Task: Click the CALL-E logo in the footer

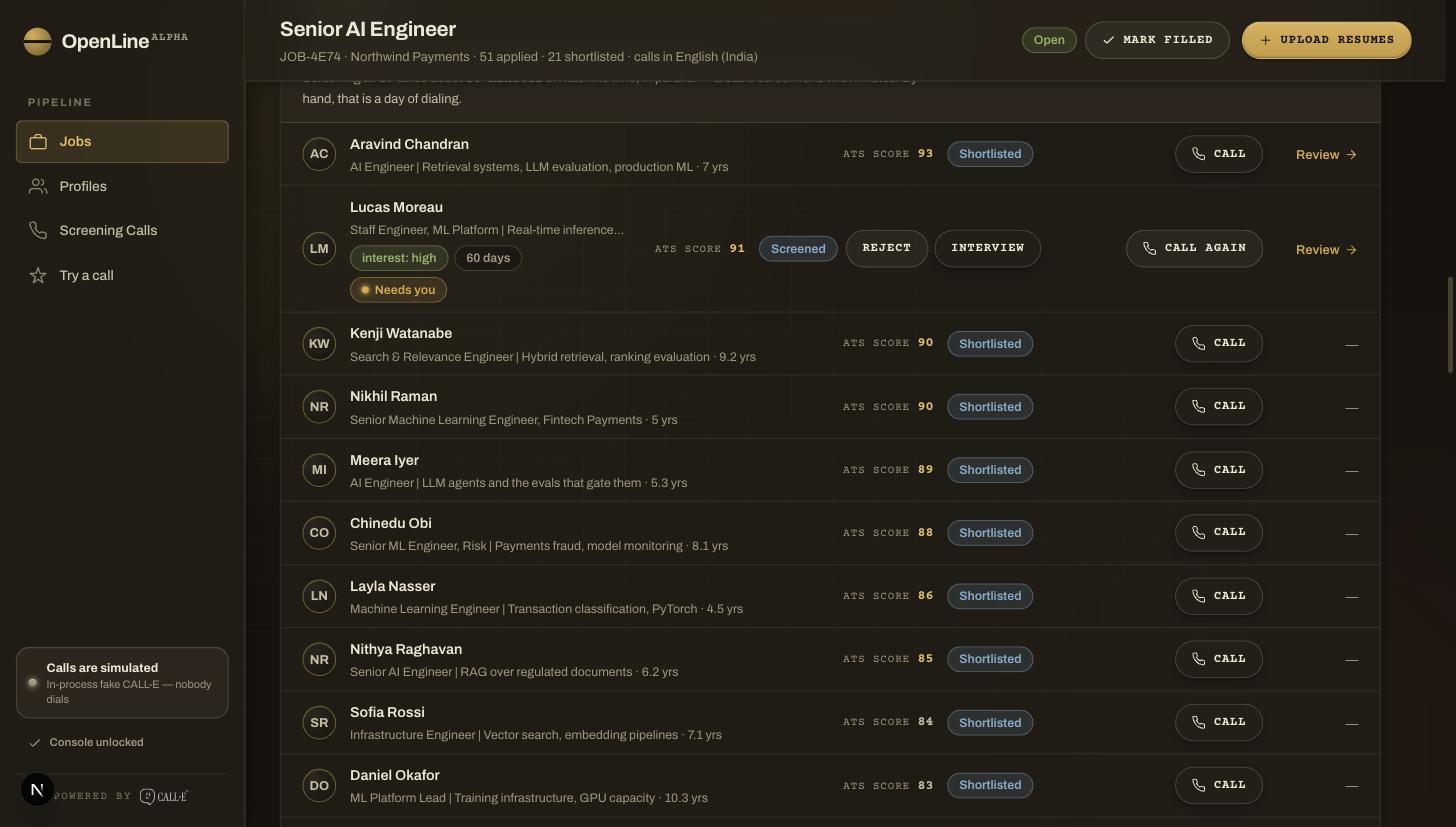Action: coord(164,796)
